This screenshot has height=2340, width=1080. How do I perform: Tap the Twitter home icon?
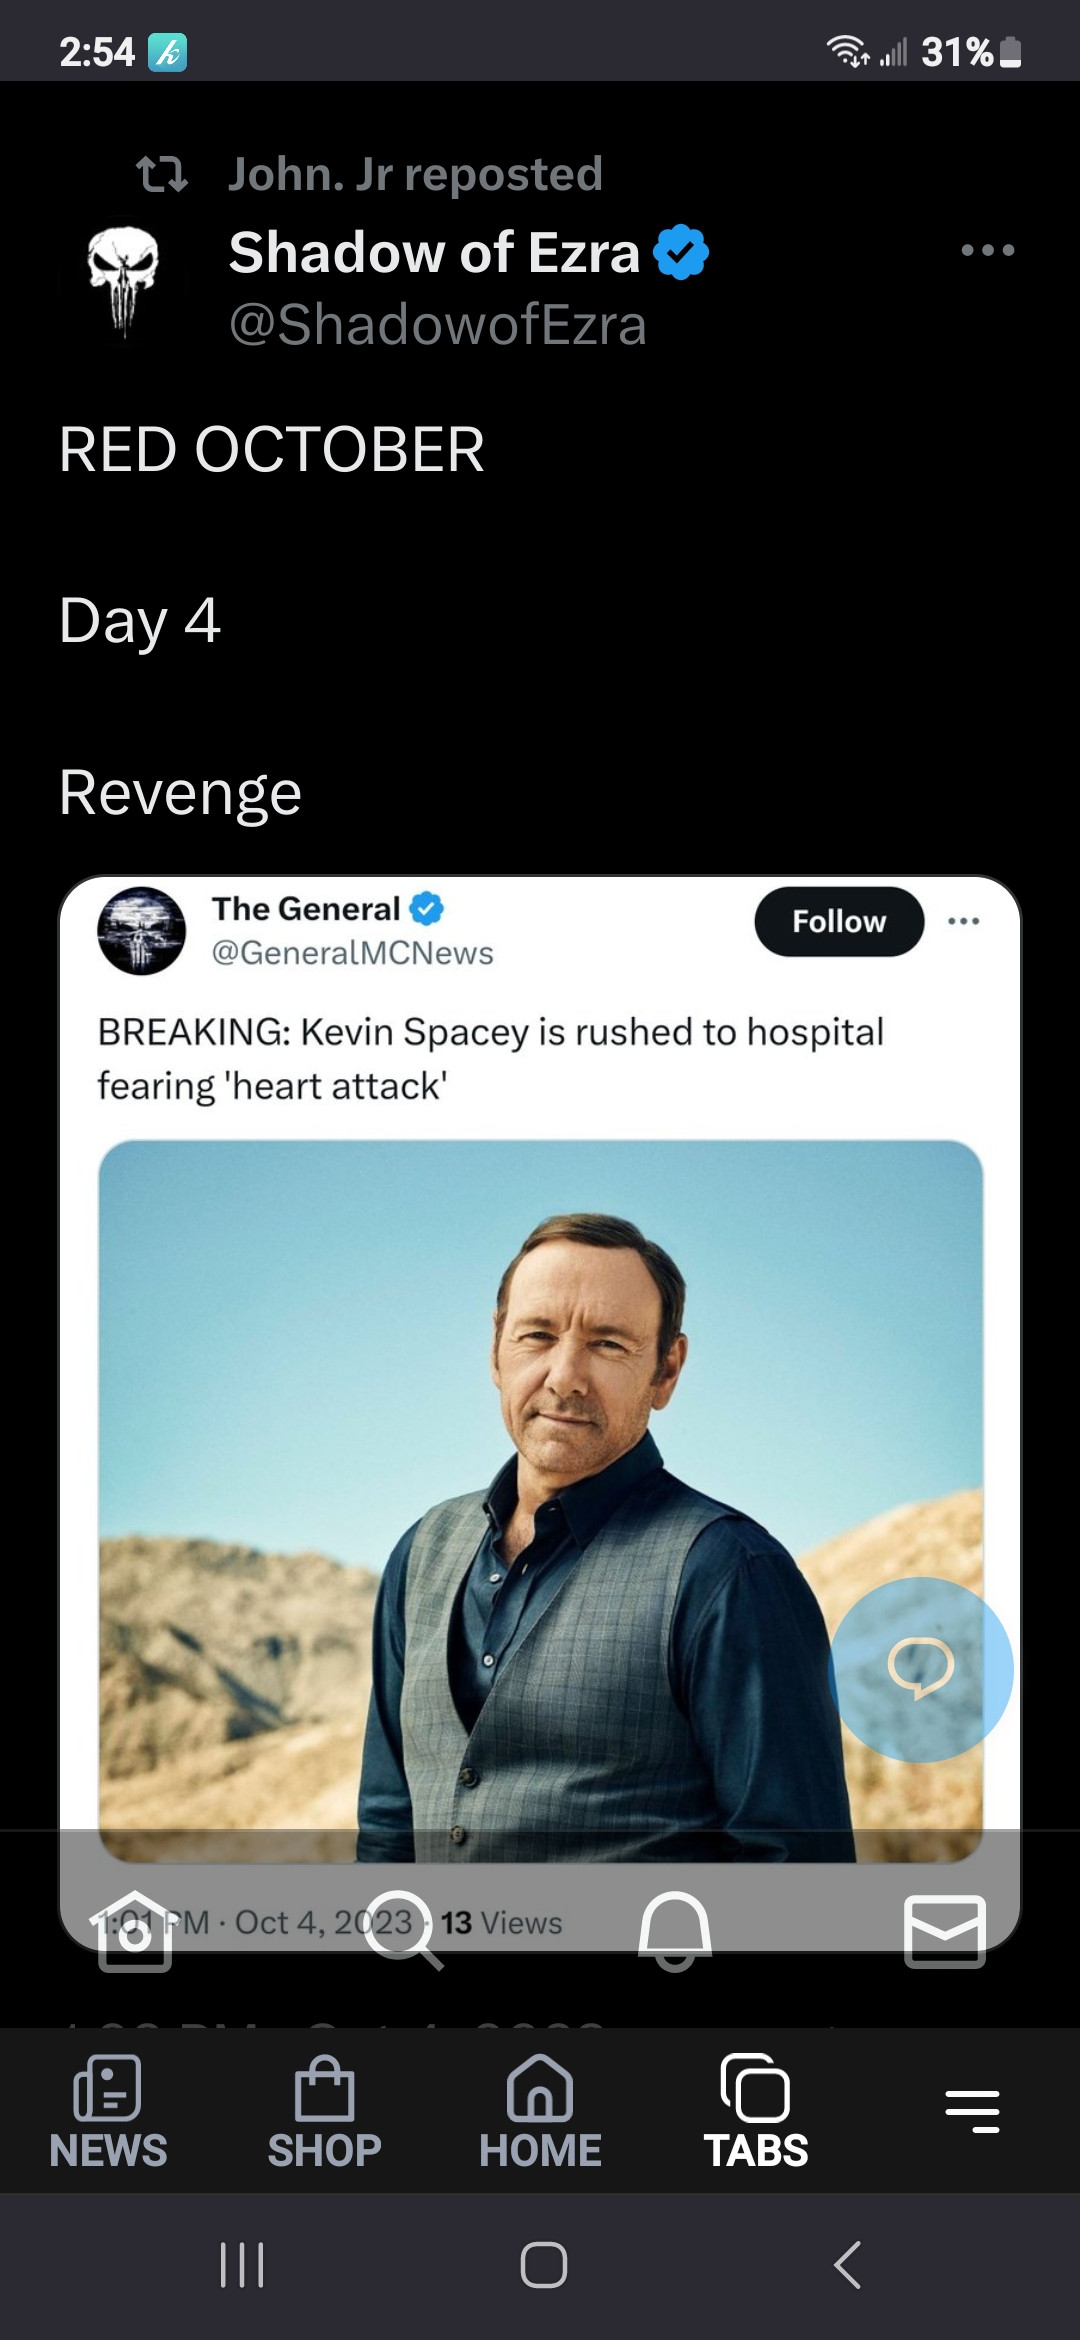coord(135,1931)
